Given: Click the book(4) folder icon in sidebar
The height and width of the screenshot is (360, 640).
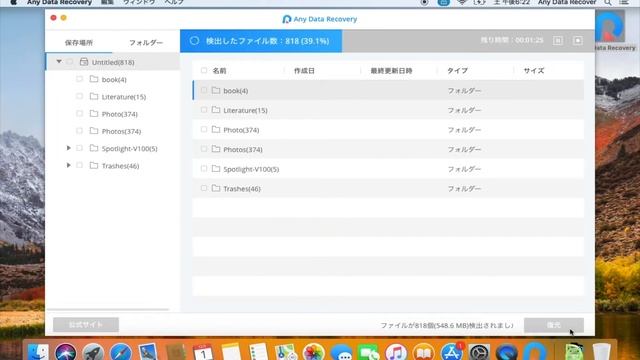Looking at the screenshot, I should (94, 79).
